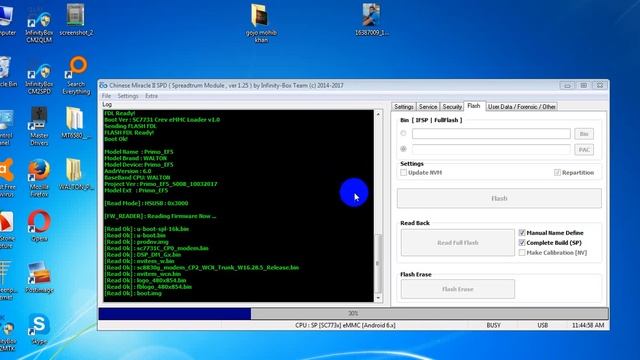The height and width of the screenshot is (360, 640).
Task: Select the Bin file radio button
Action: [403, 133]
